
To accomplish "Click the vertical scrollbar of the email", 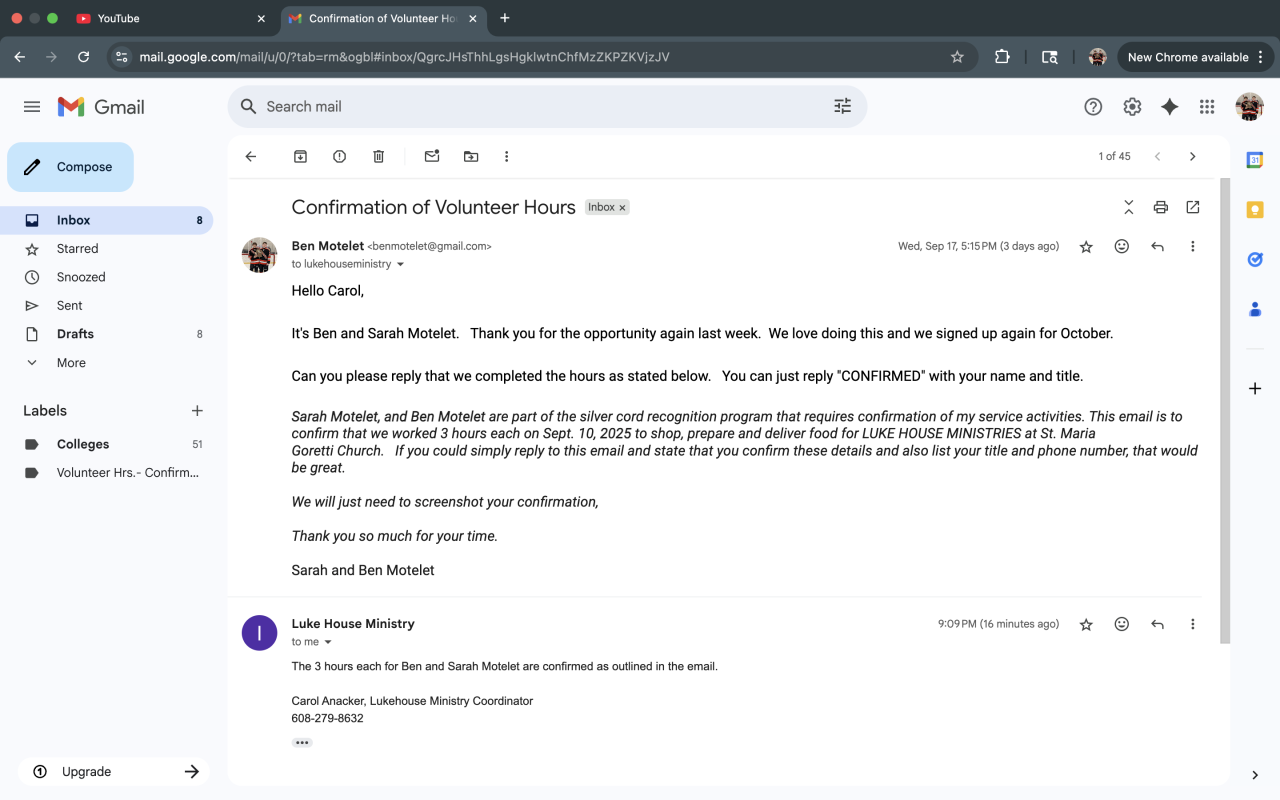I will 1225,410.
